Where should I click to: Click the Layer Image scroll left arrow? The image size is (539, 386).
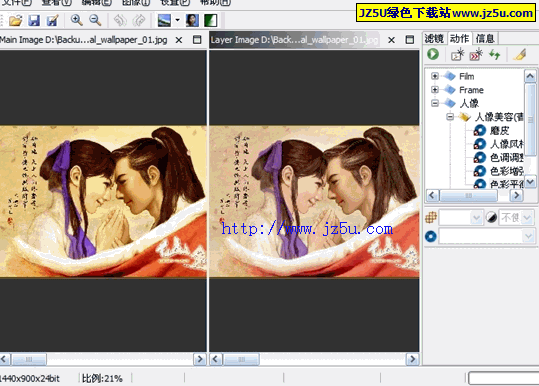(x=216, y=360)
